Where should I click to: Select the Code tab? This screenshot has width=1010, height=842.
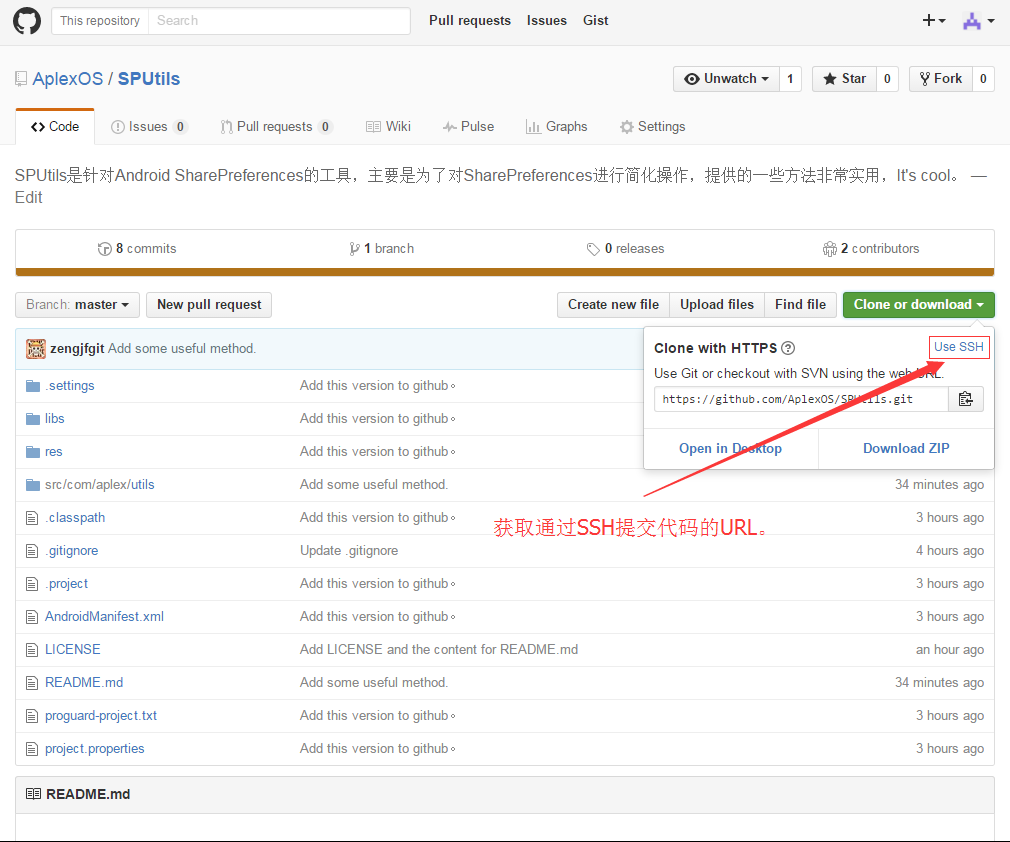[55, 127]
